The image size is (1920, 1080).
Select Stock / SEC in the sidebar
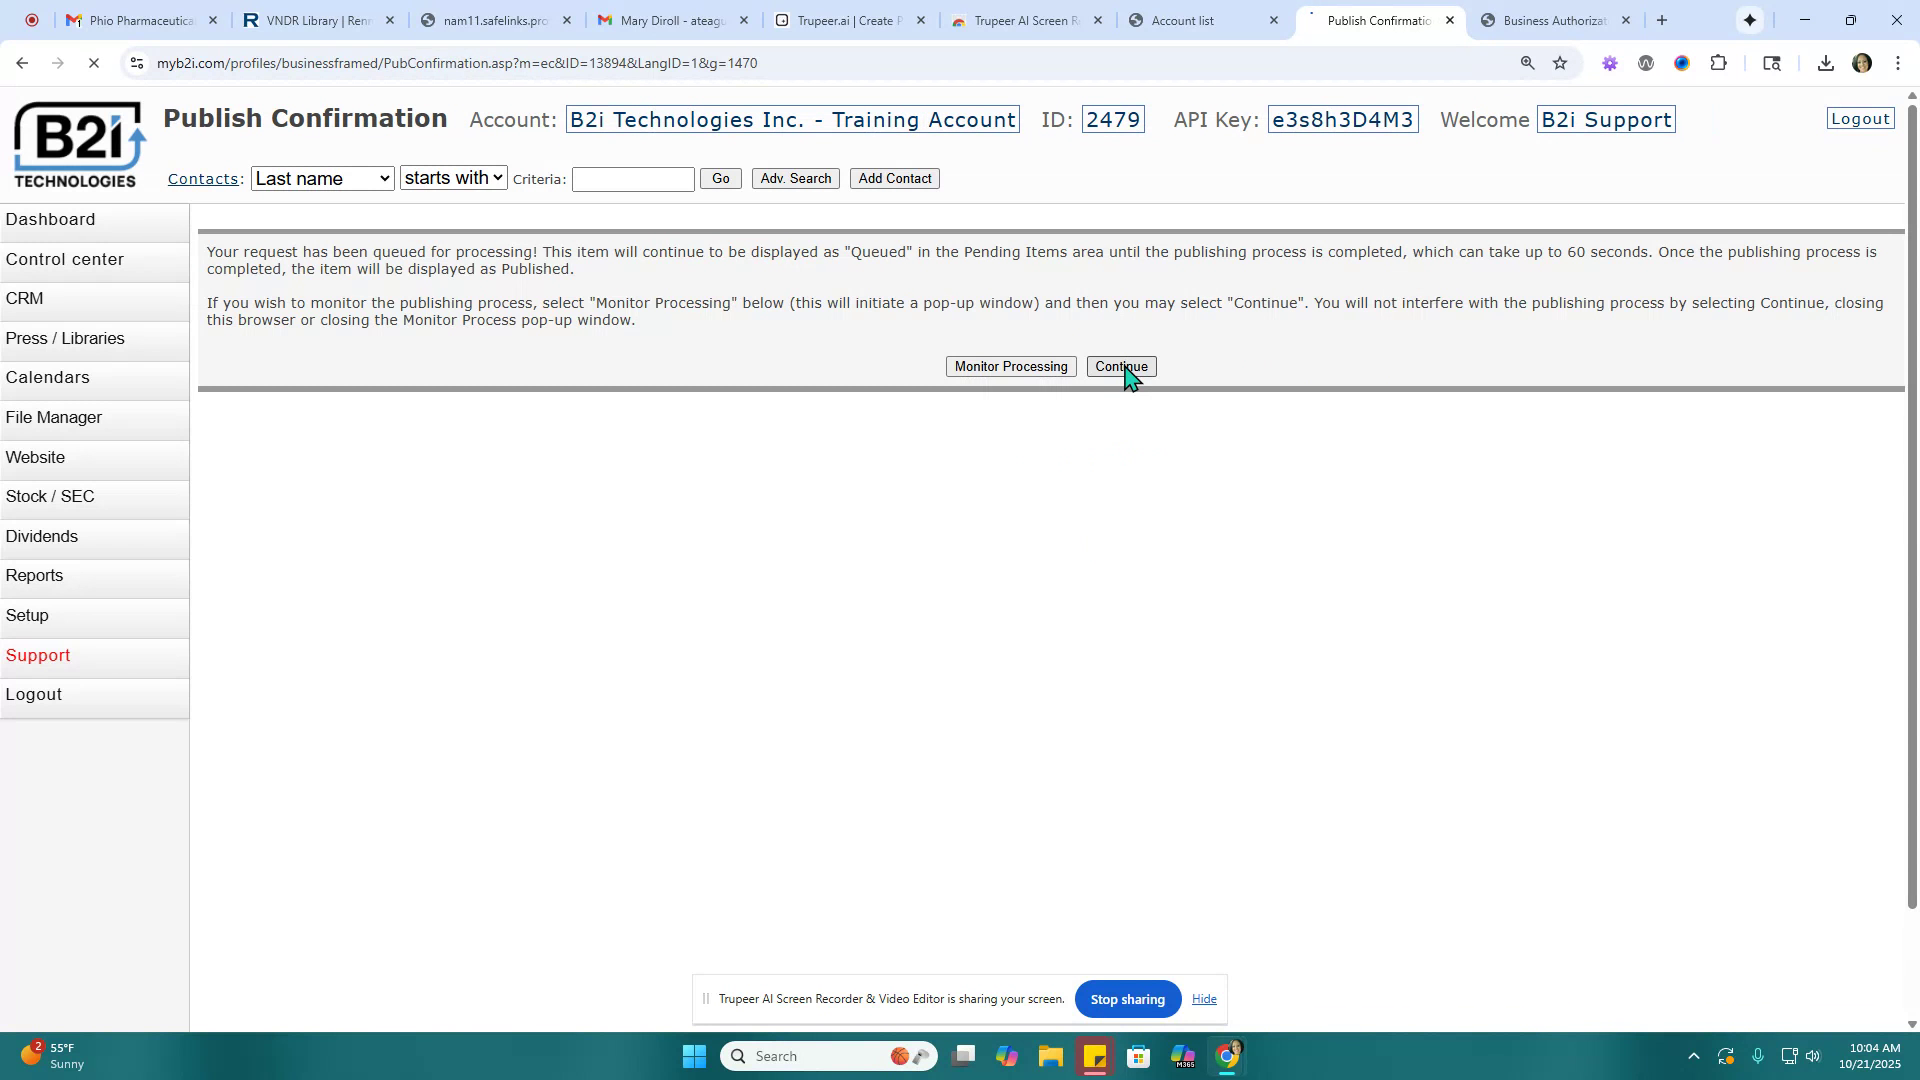[x=50, y=496]
